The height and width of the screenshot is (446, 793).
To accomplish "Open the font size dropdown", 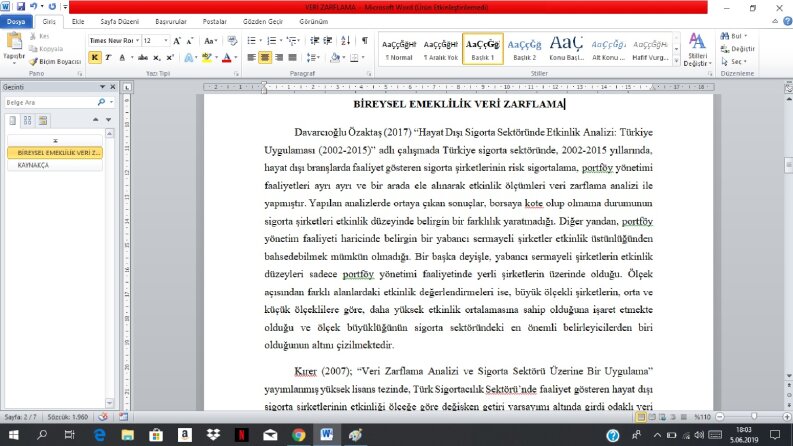I will pos(166,40).
